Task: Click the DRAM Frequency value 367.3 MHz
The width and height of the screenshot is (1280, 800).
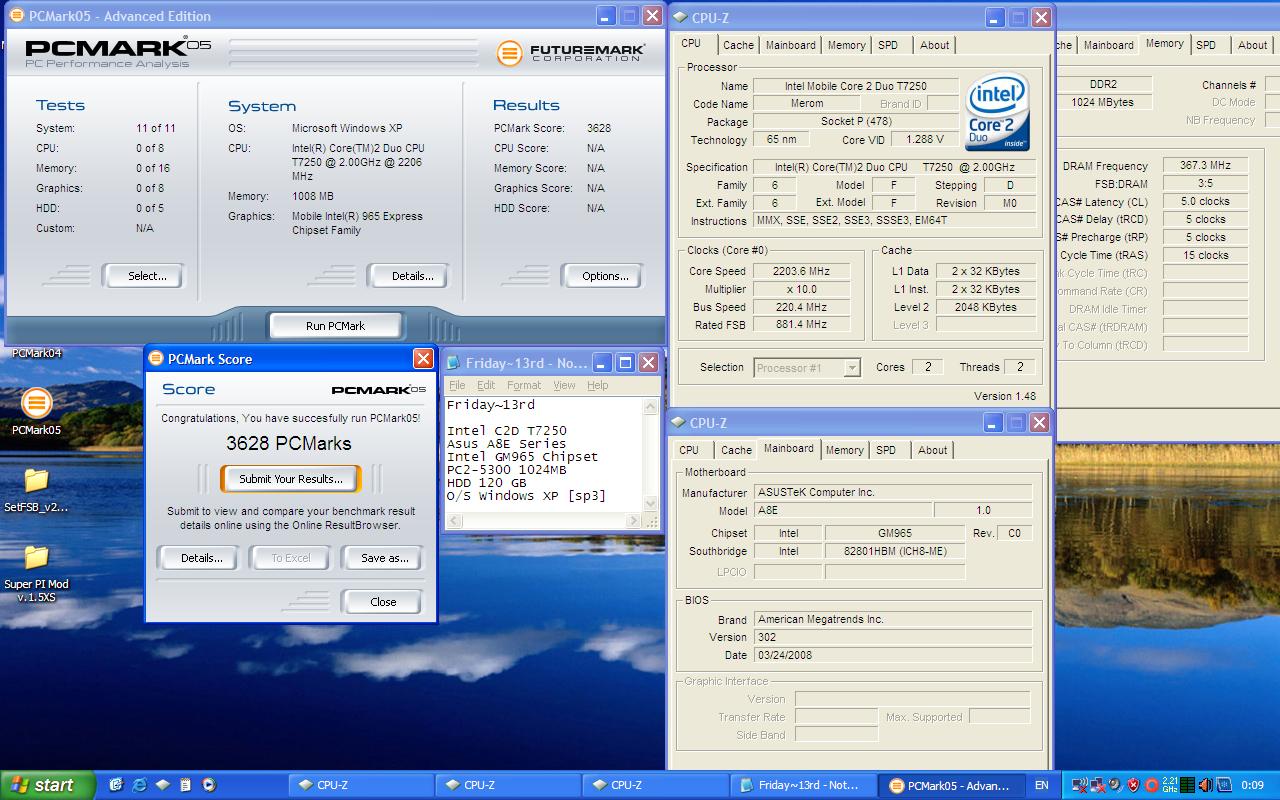Action: 1205,166
